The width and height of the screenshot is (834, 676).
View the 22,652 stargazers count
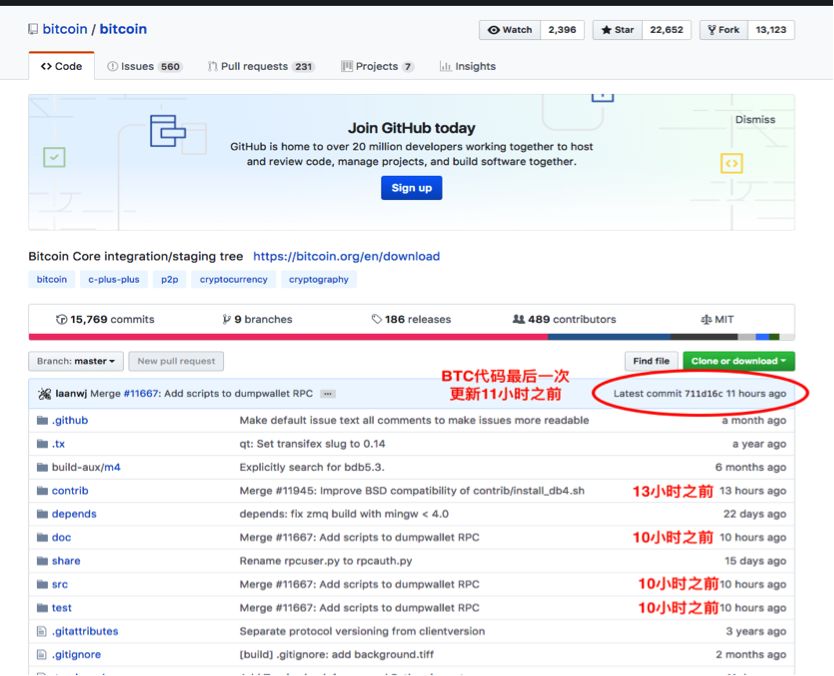[666, 30]
